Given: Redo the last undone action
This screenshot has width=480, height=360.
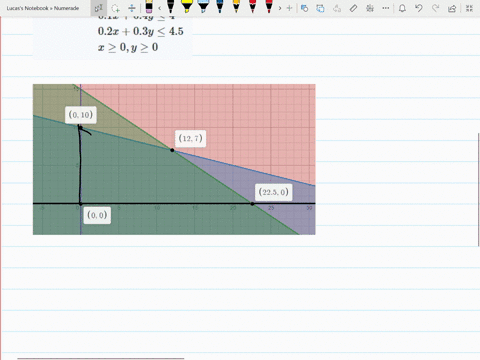Looking at the screenshot, I should tap(435, 8).
